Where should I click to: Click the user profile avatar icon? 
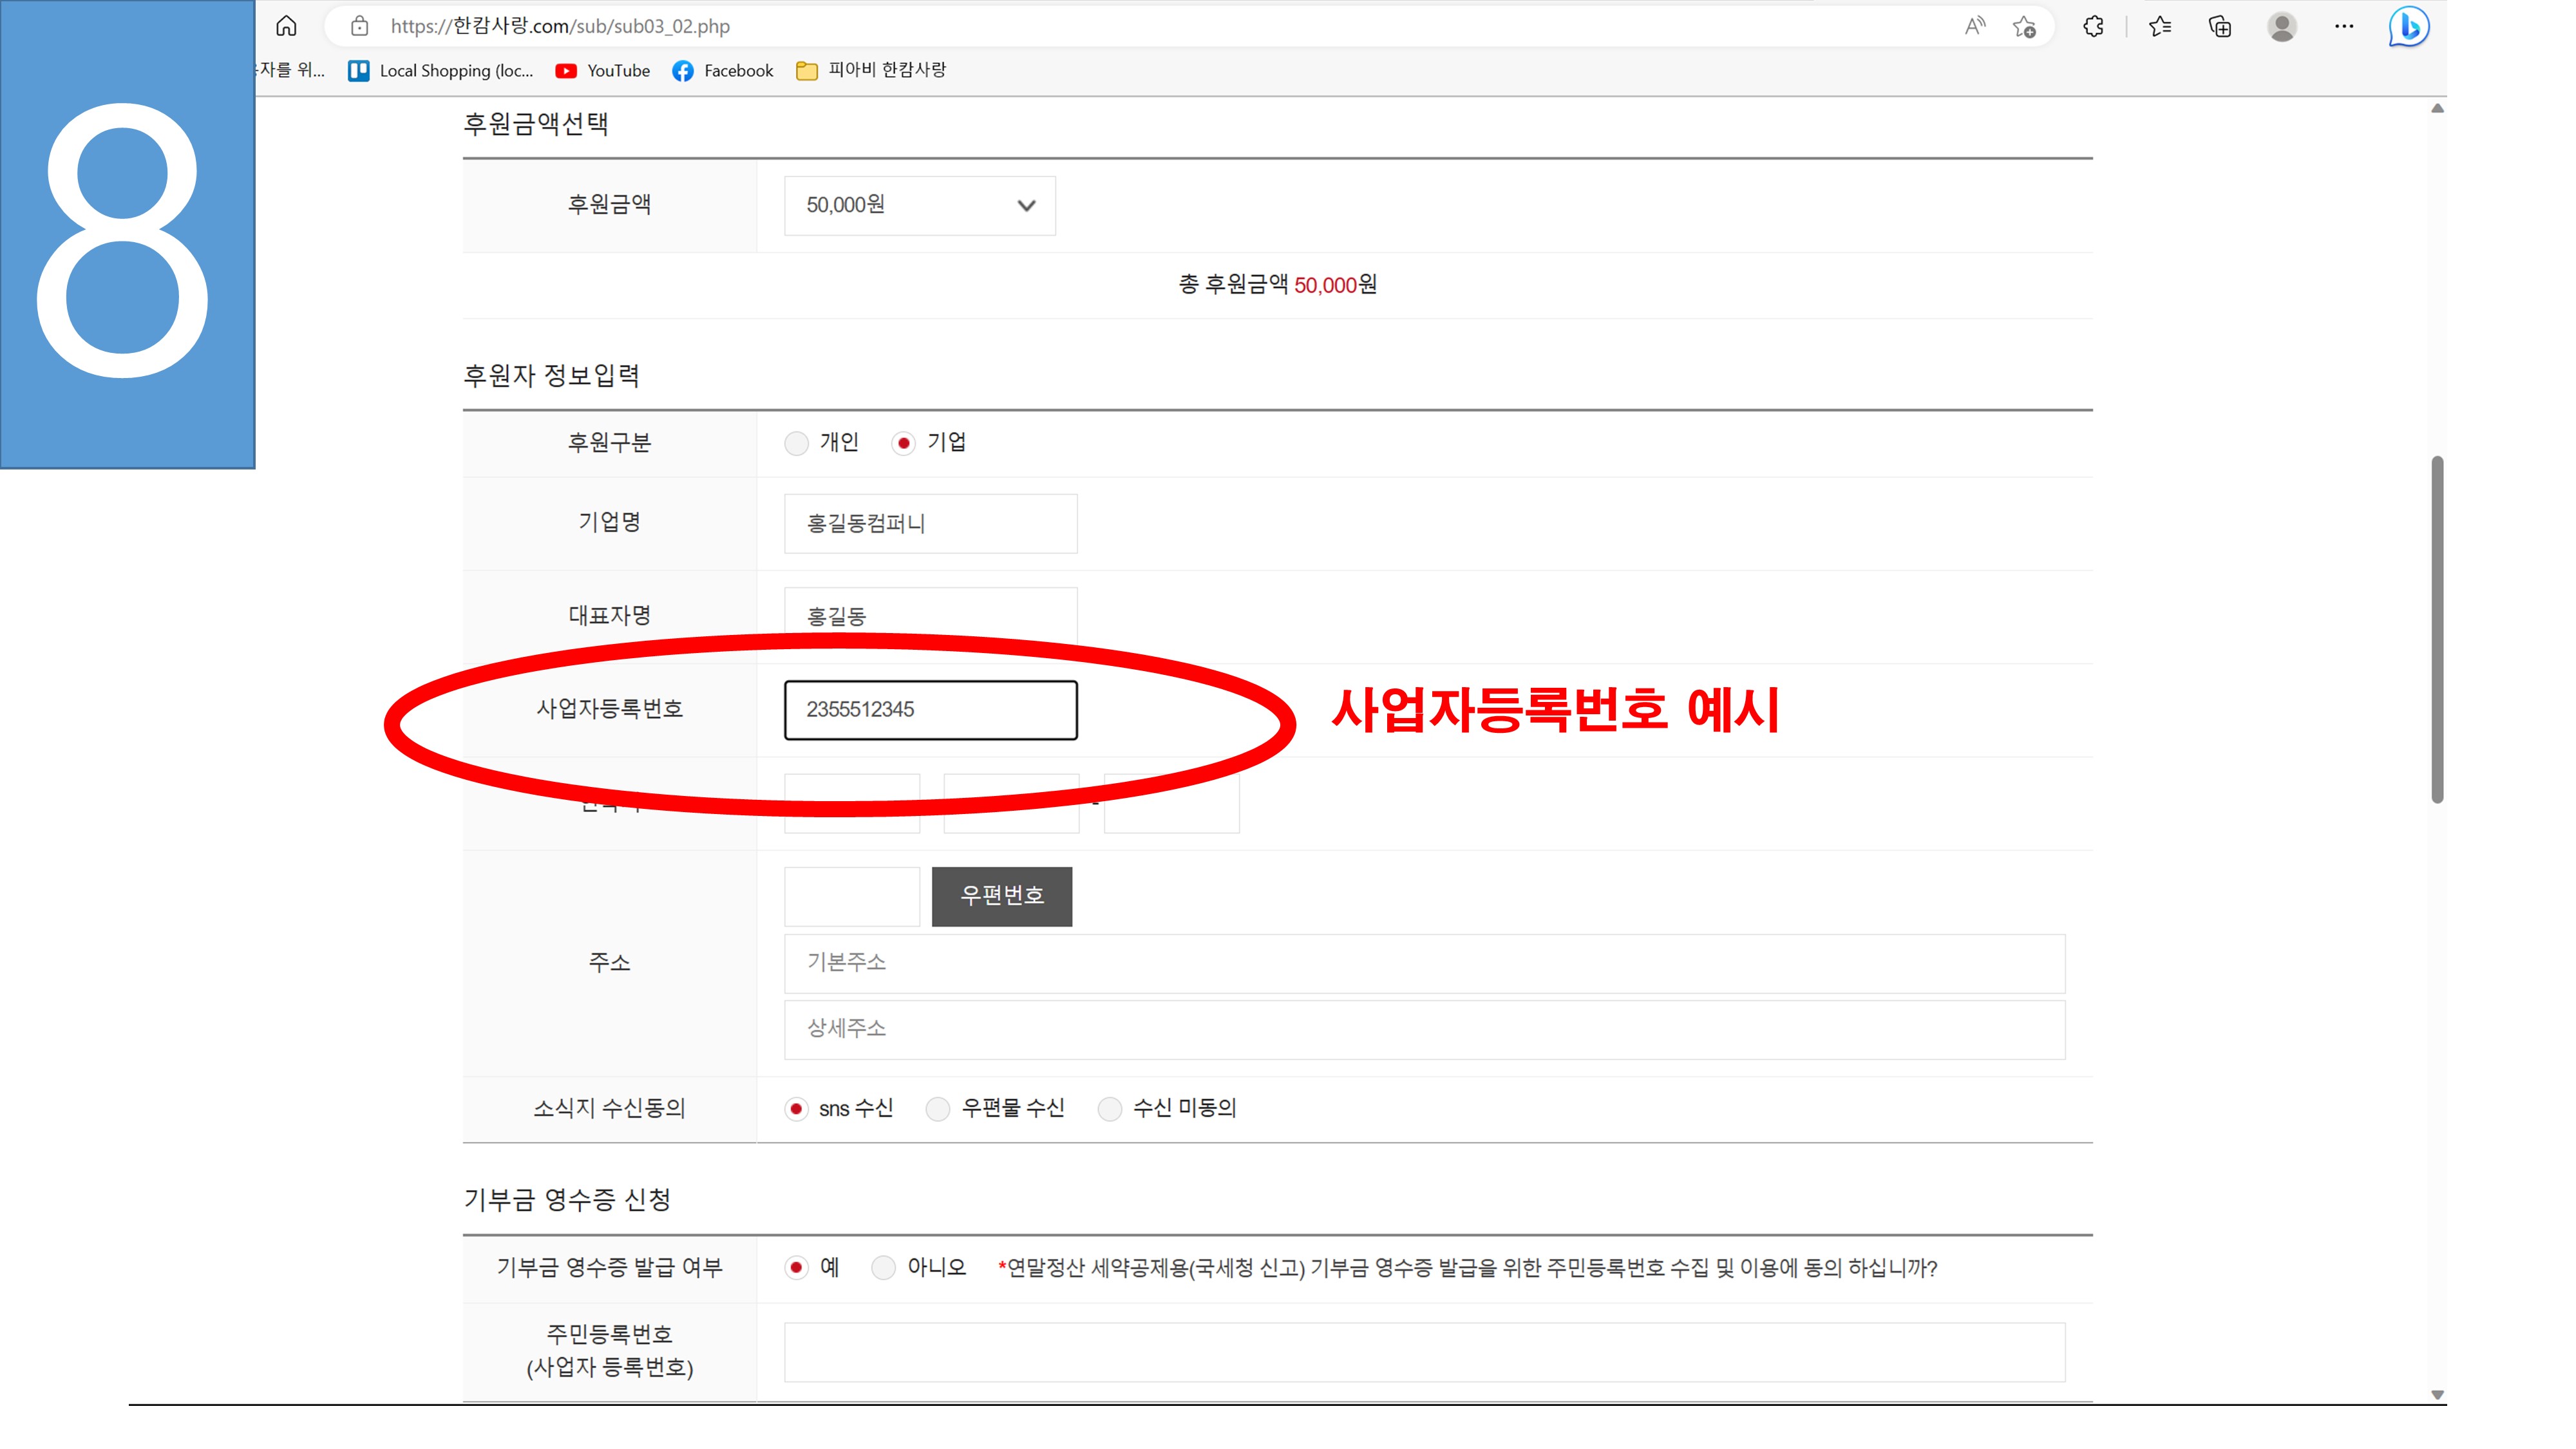click(2281, 26)
